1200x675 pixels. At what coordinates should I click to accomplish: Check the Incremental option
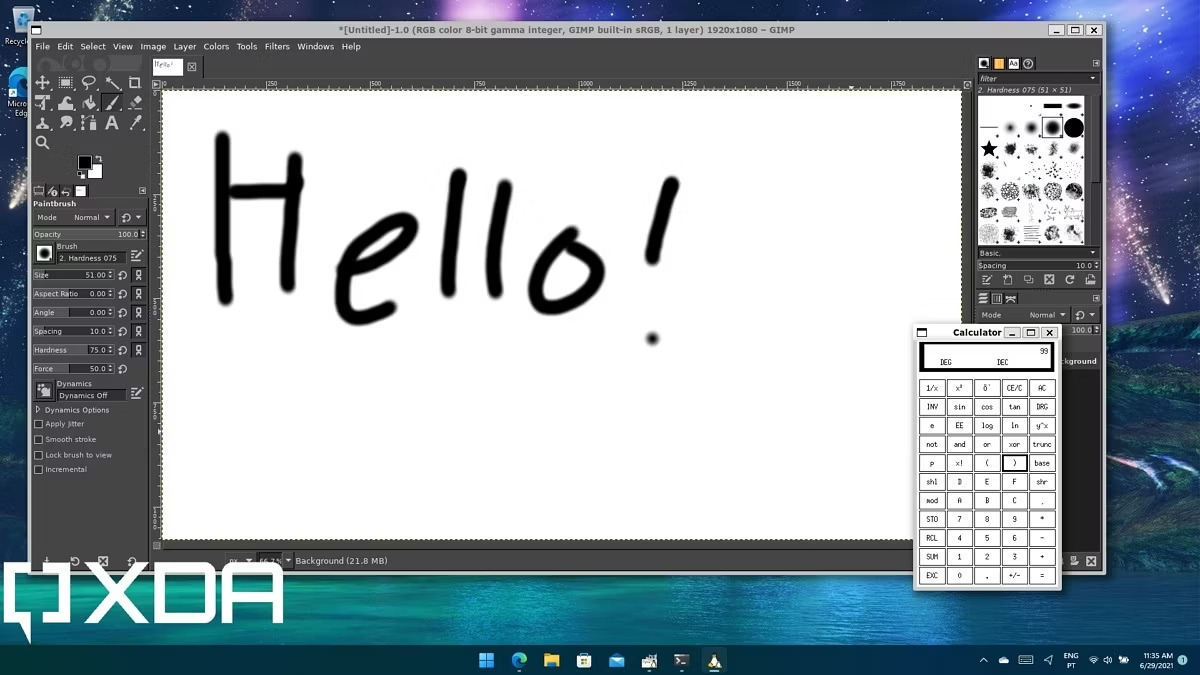(x=39, y=469)
